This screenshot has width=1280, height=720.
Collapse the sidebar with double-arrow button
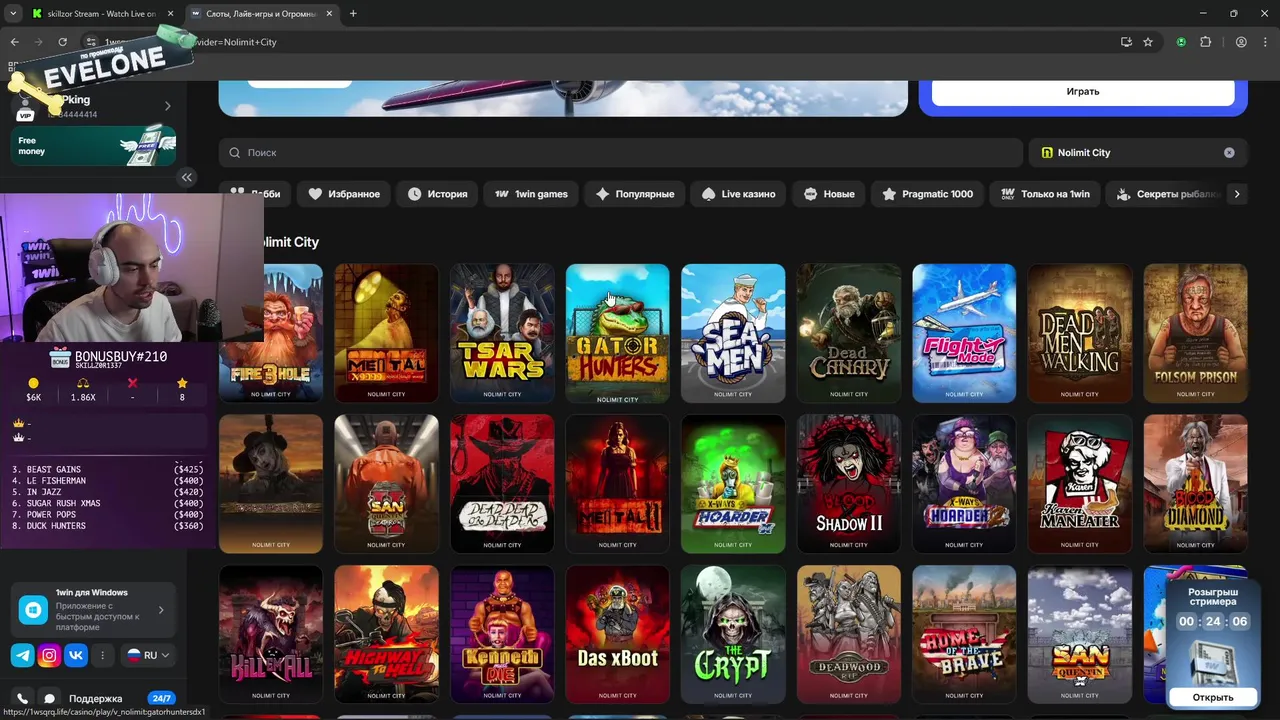pyautogui.click(x=186, y=177)
